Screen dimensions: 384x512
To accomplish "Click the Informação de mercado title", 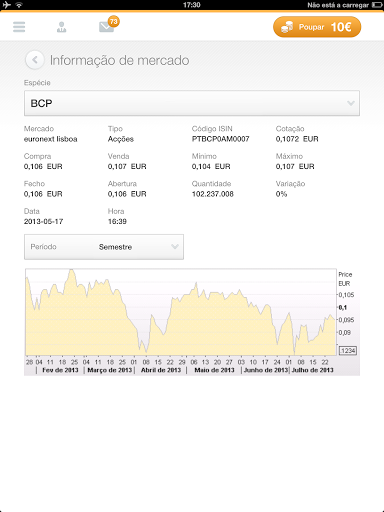I will coord(120,60).
